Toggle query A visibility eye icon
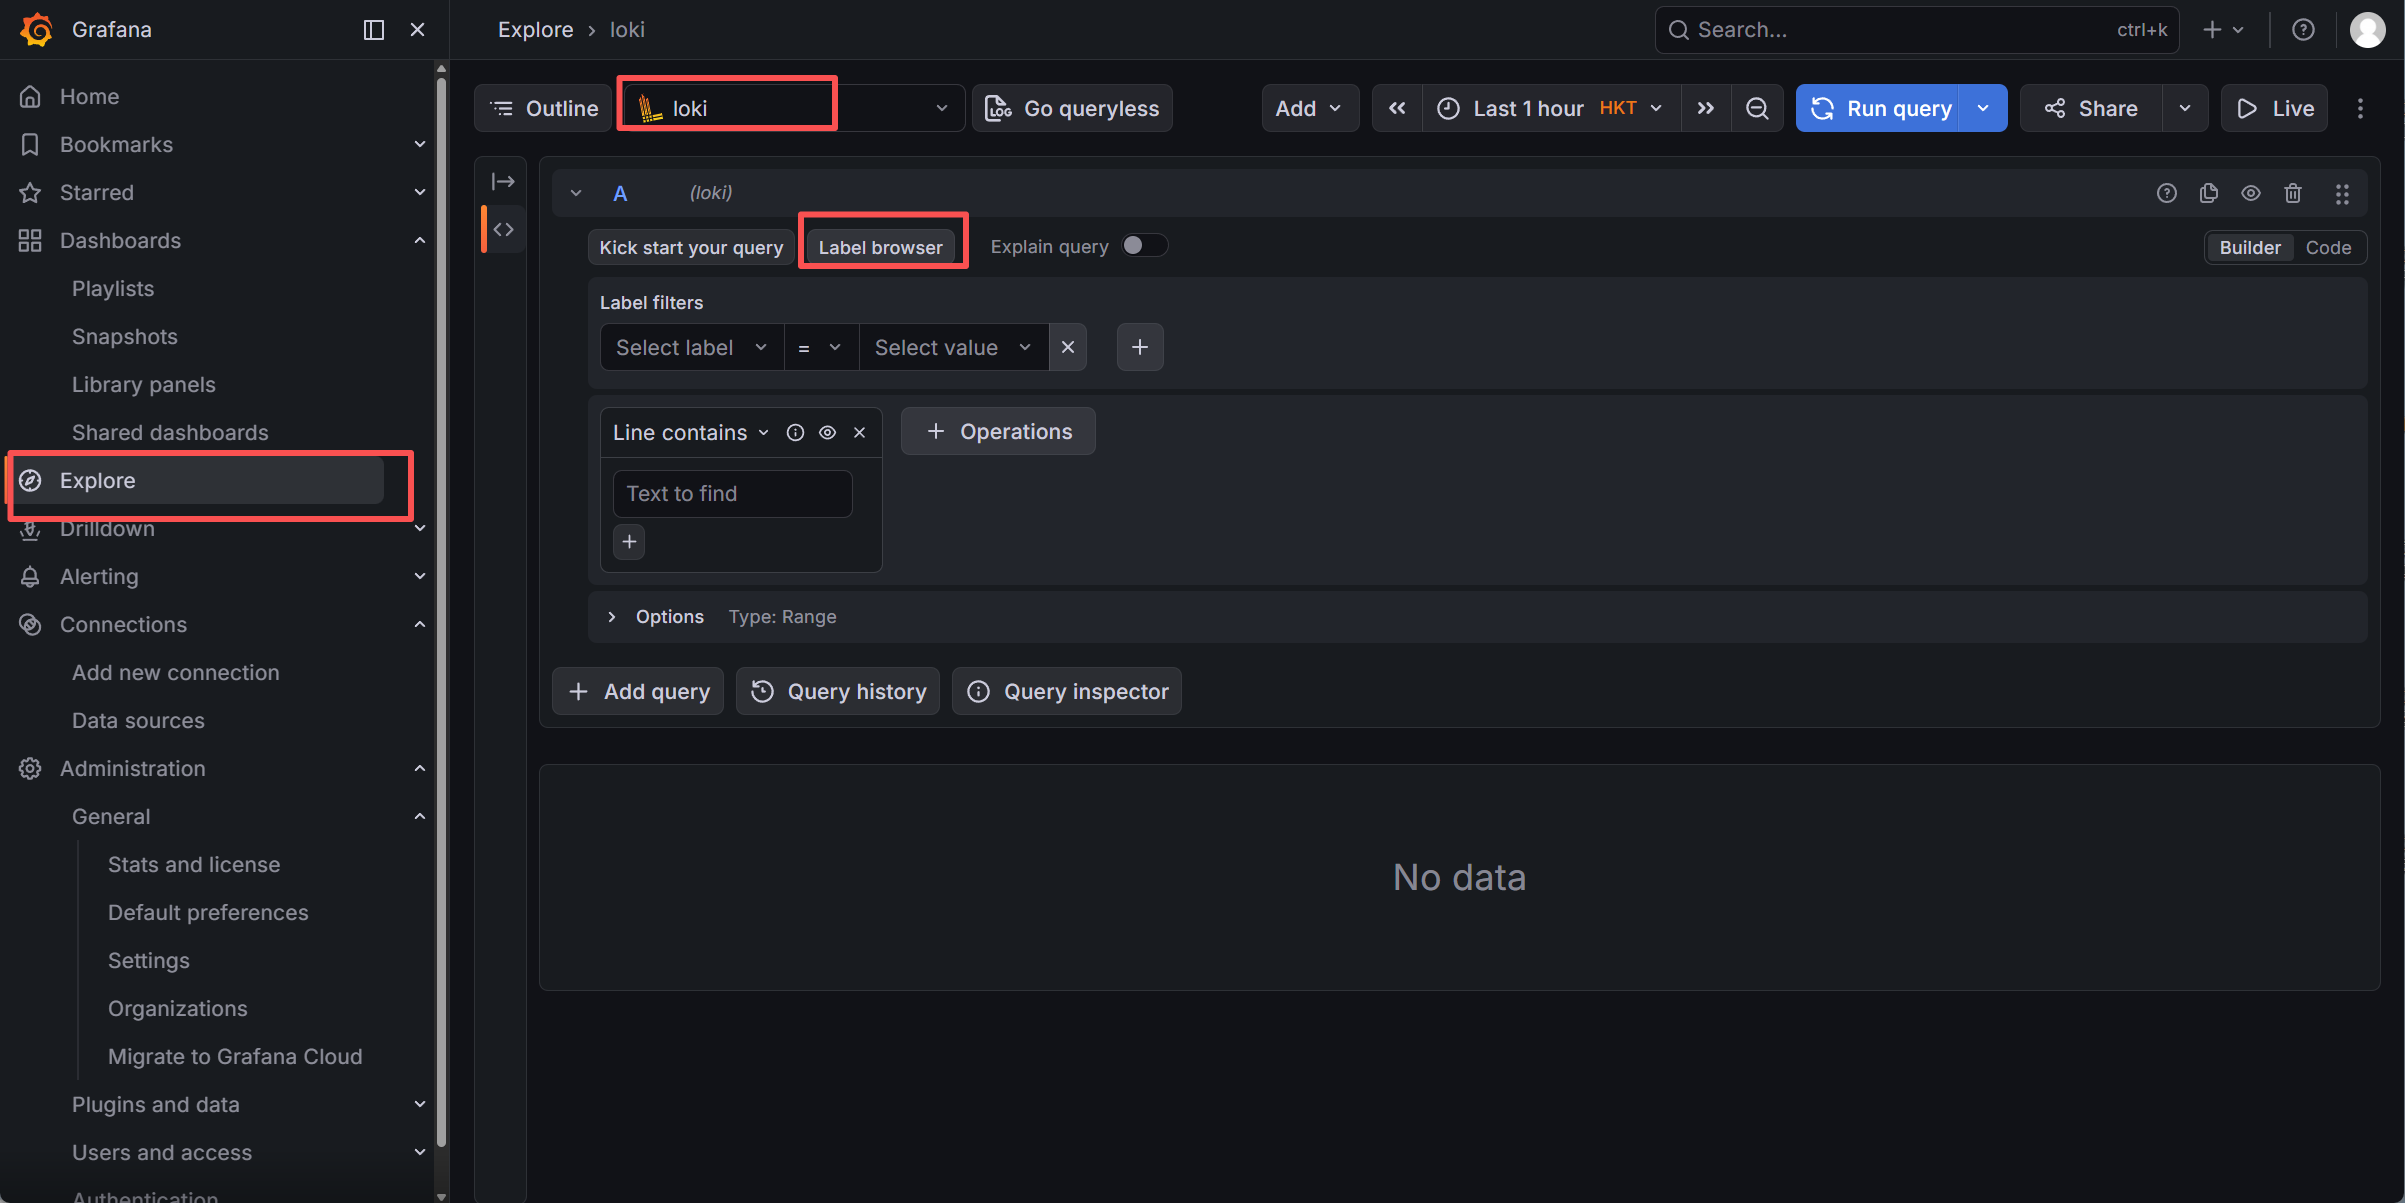The height and width of the screenshot is (1203, 2405). [2250, 193]
